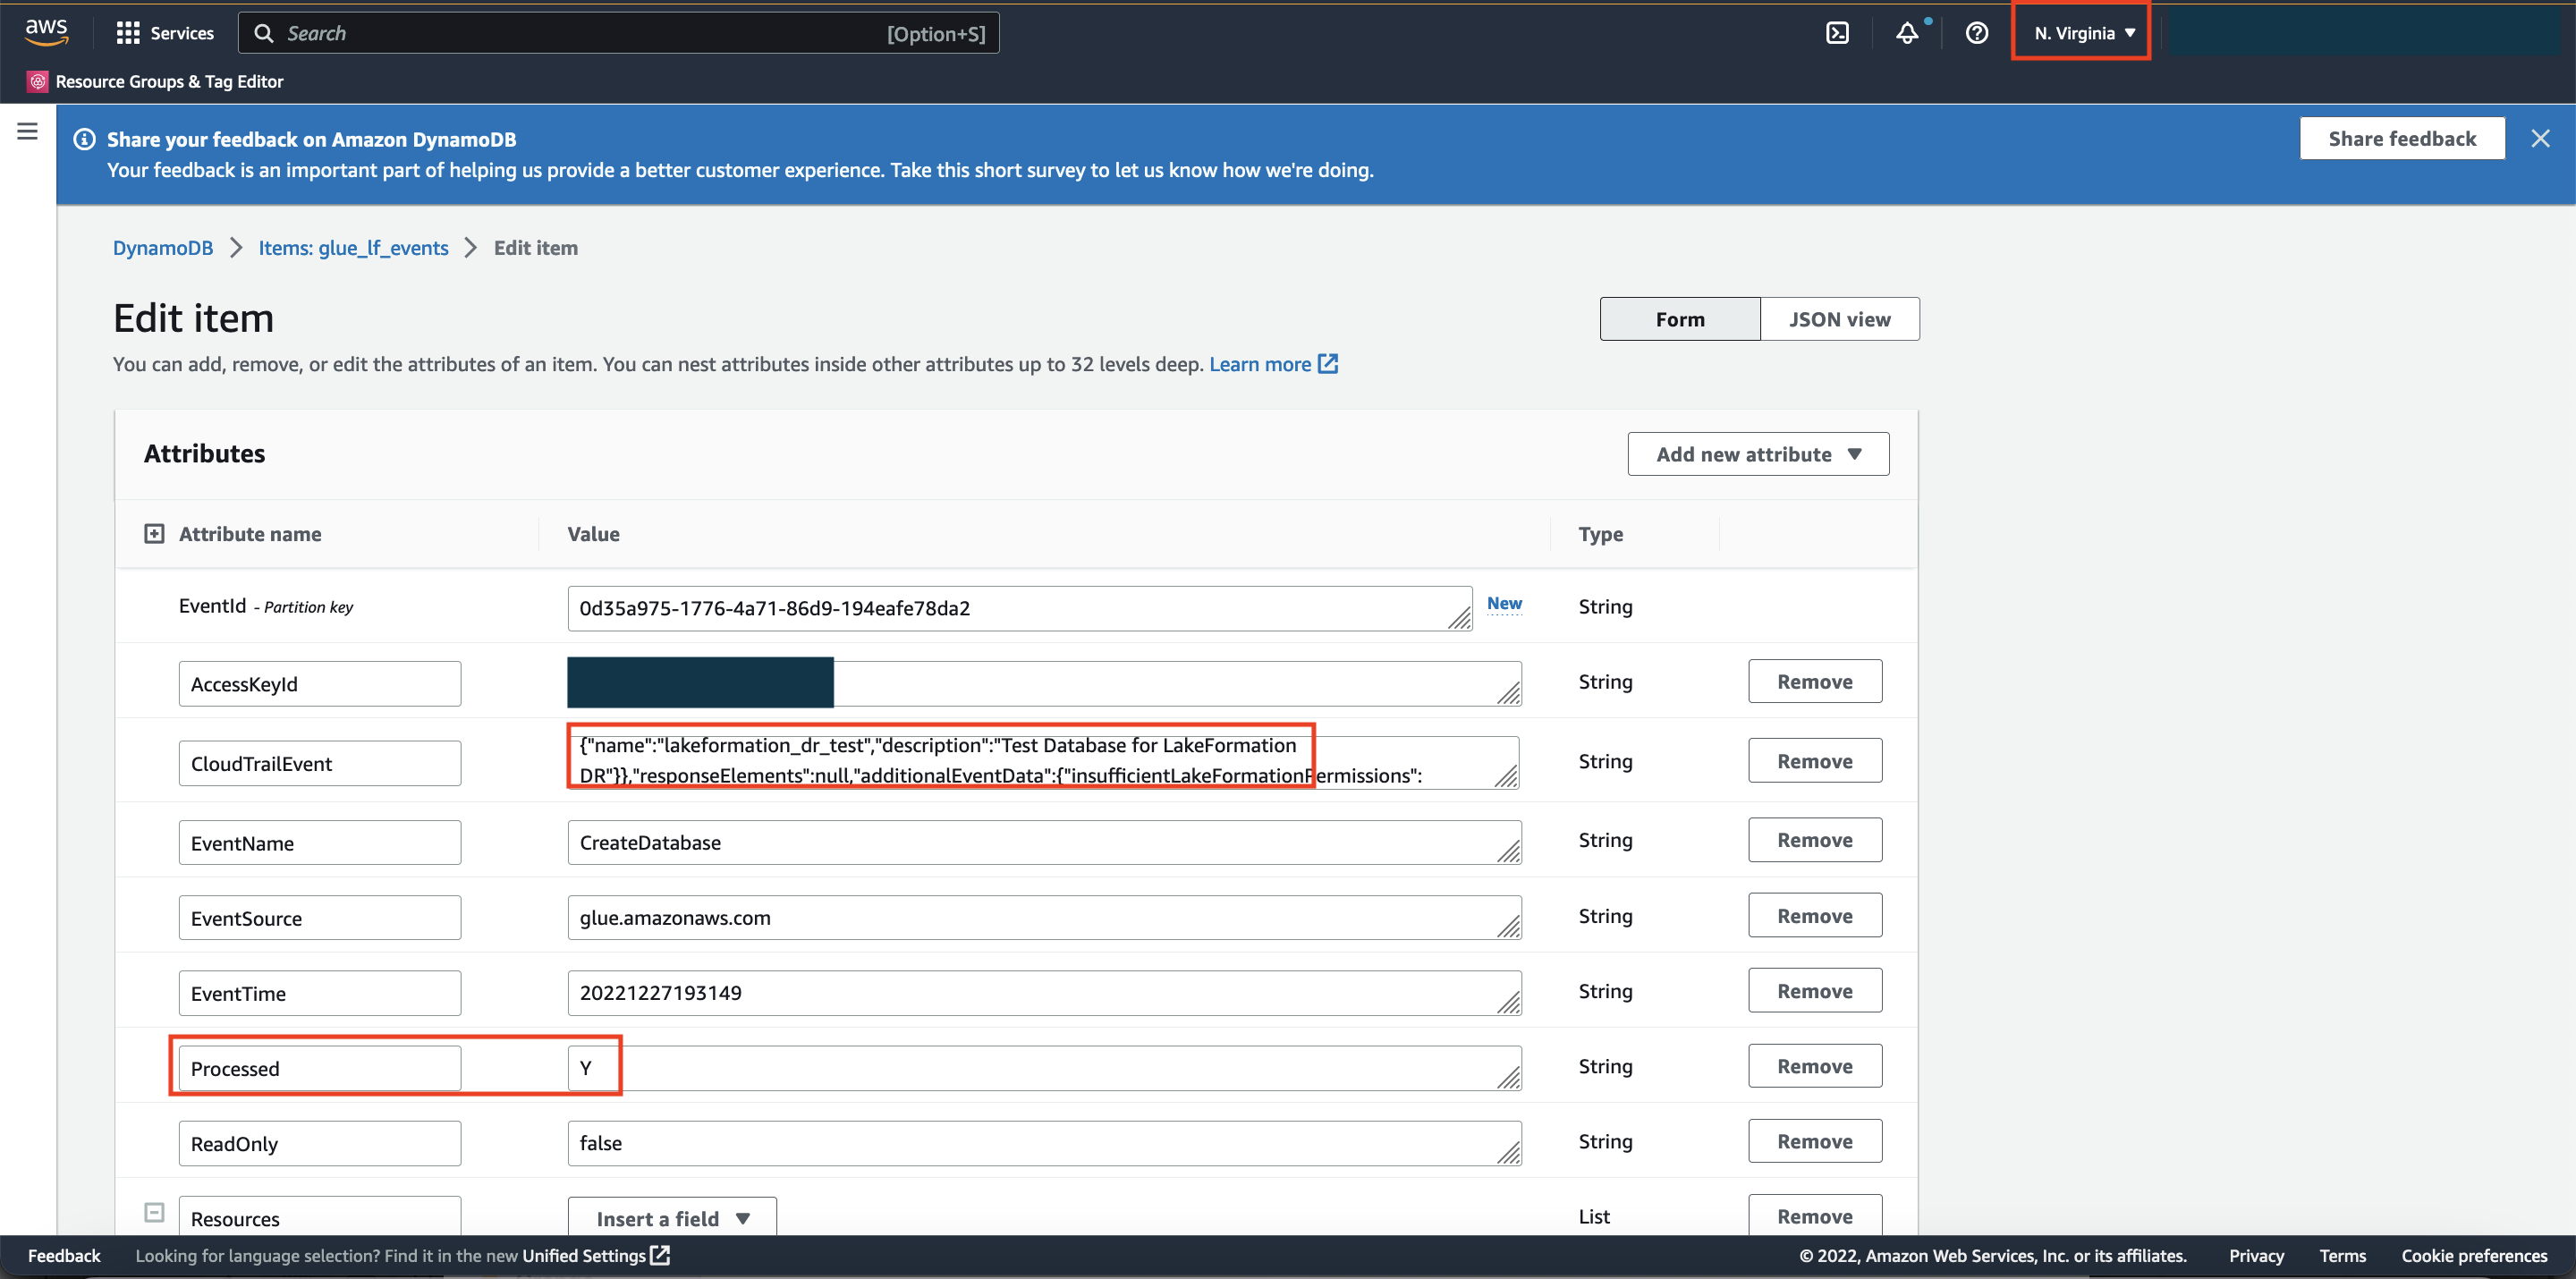This screenshot has height=1279, width=2576.
Task: Edit the AccessKeyId attribute name field
Action: coord(320,684)
